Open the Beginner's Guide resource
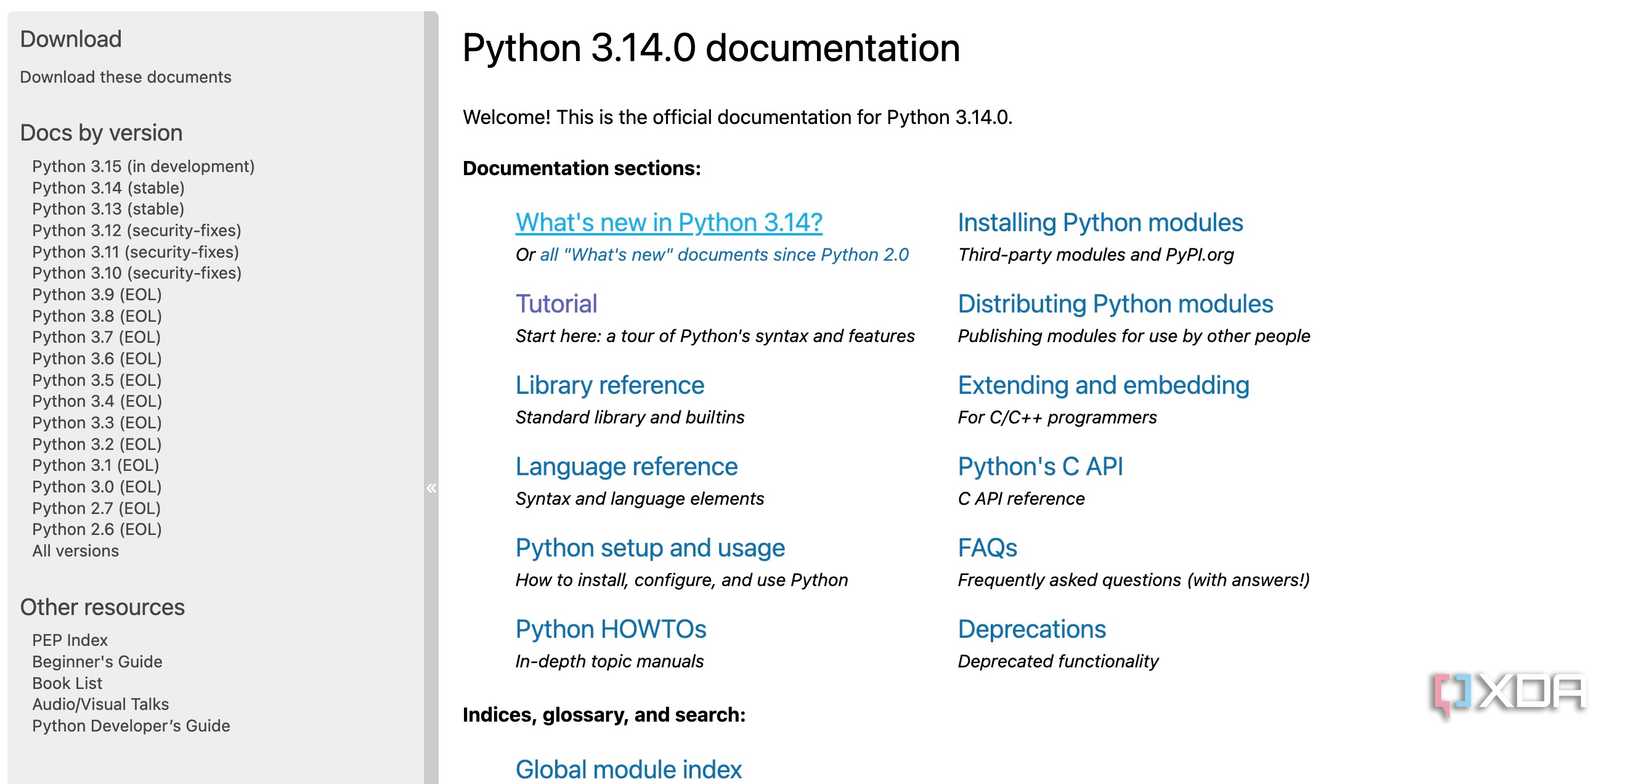The image size is (1650, 784). [x=97, y=662]
